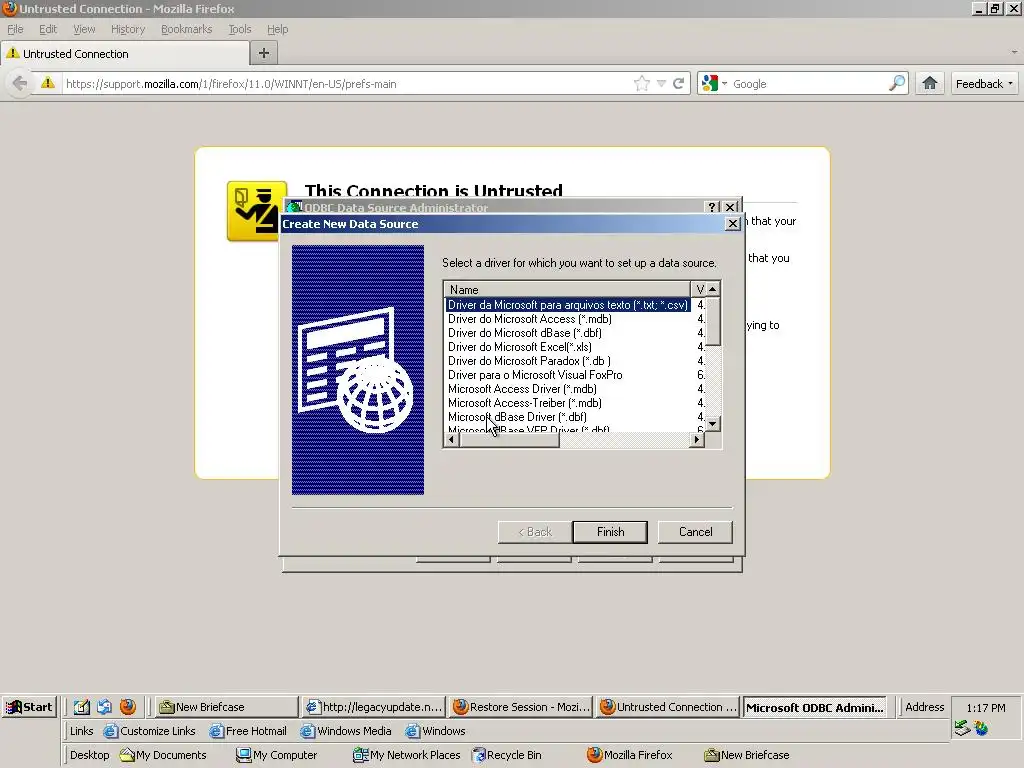Open the Tools menu

click(239, 29)
